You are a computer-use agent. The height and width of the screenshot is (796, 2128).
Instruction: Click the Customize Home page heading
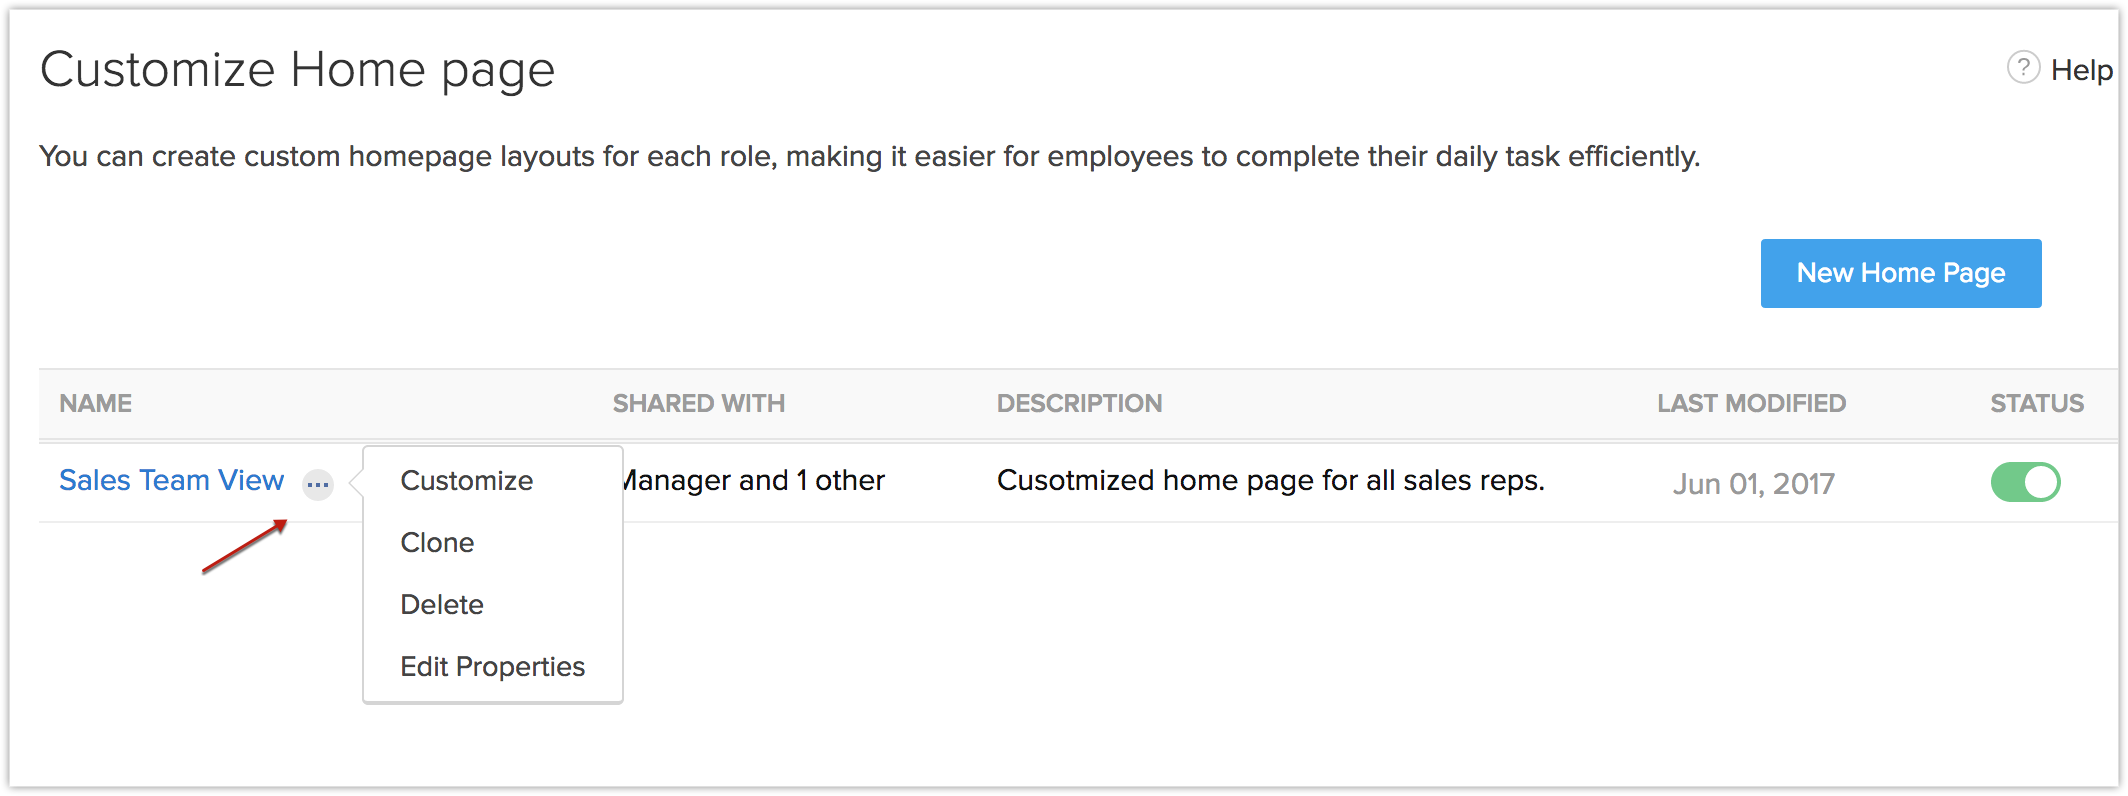(297, 70)
